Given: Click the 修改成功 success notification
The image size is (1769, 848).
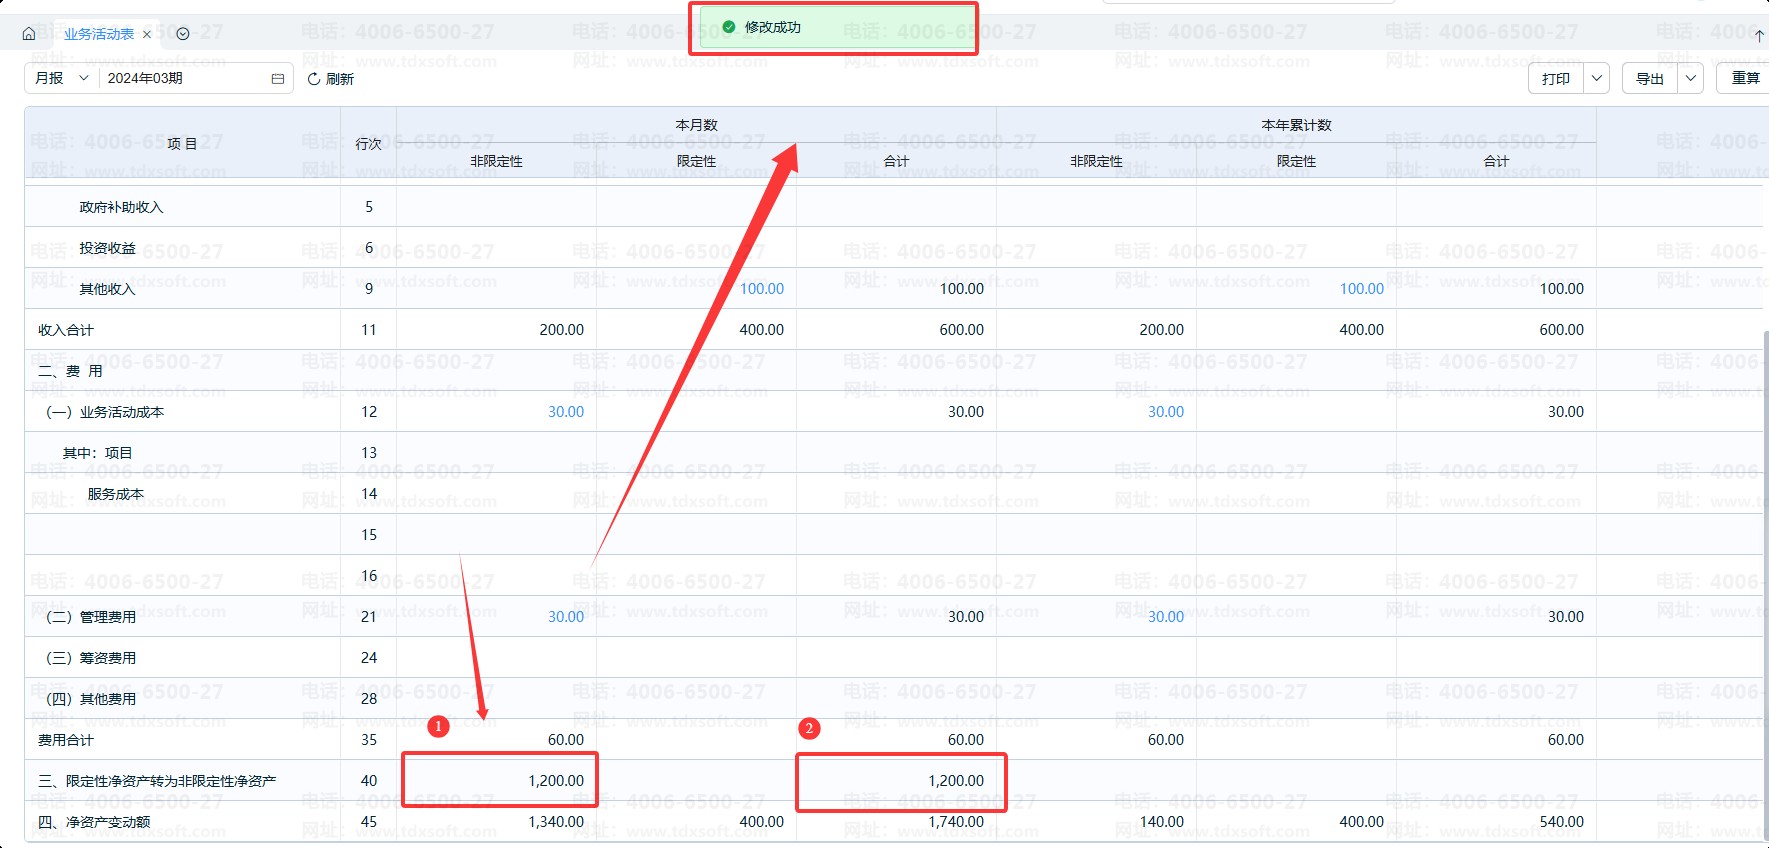Looking at the screenshot, I should pyautogui.click(x=833, y=28).
